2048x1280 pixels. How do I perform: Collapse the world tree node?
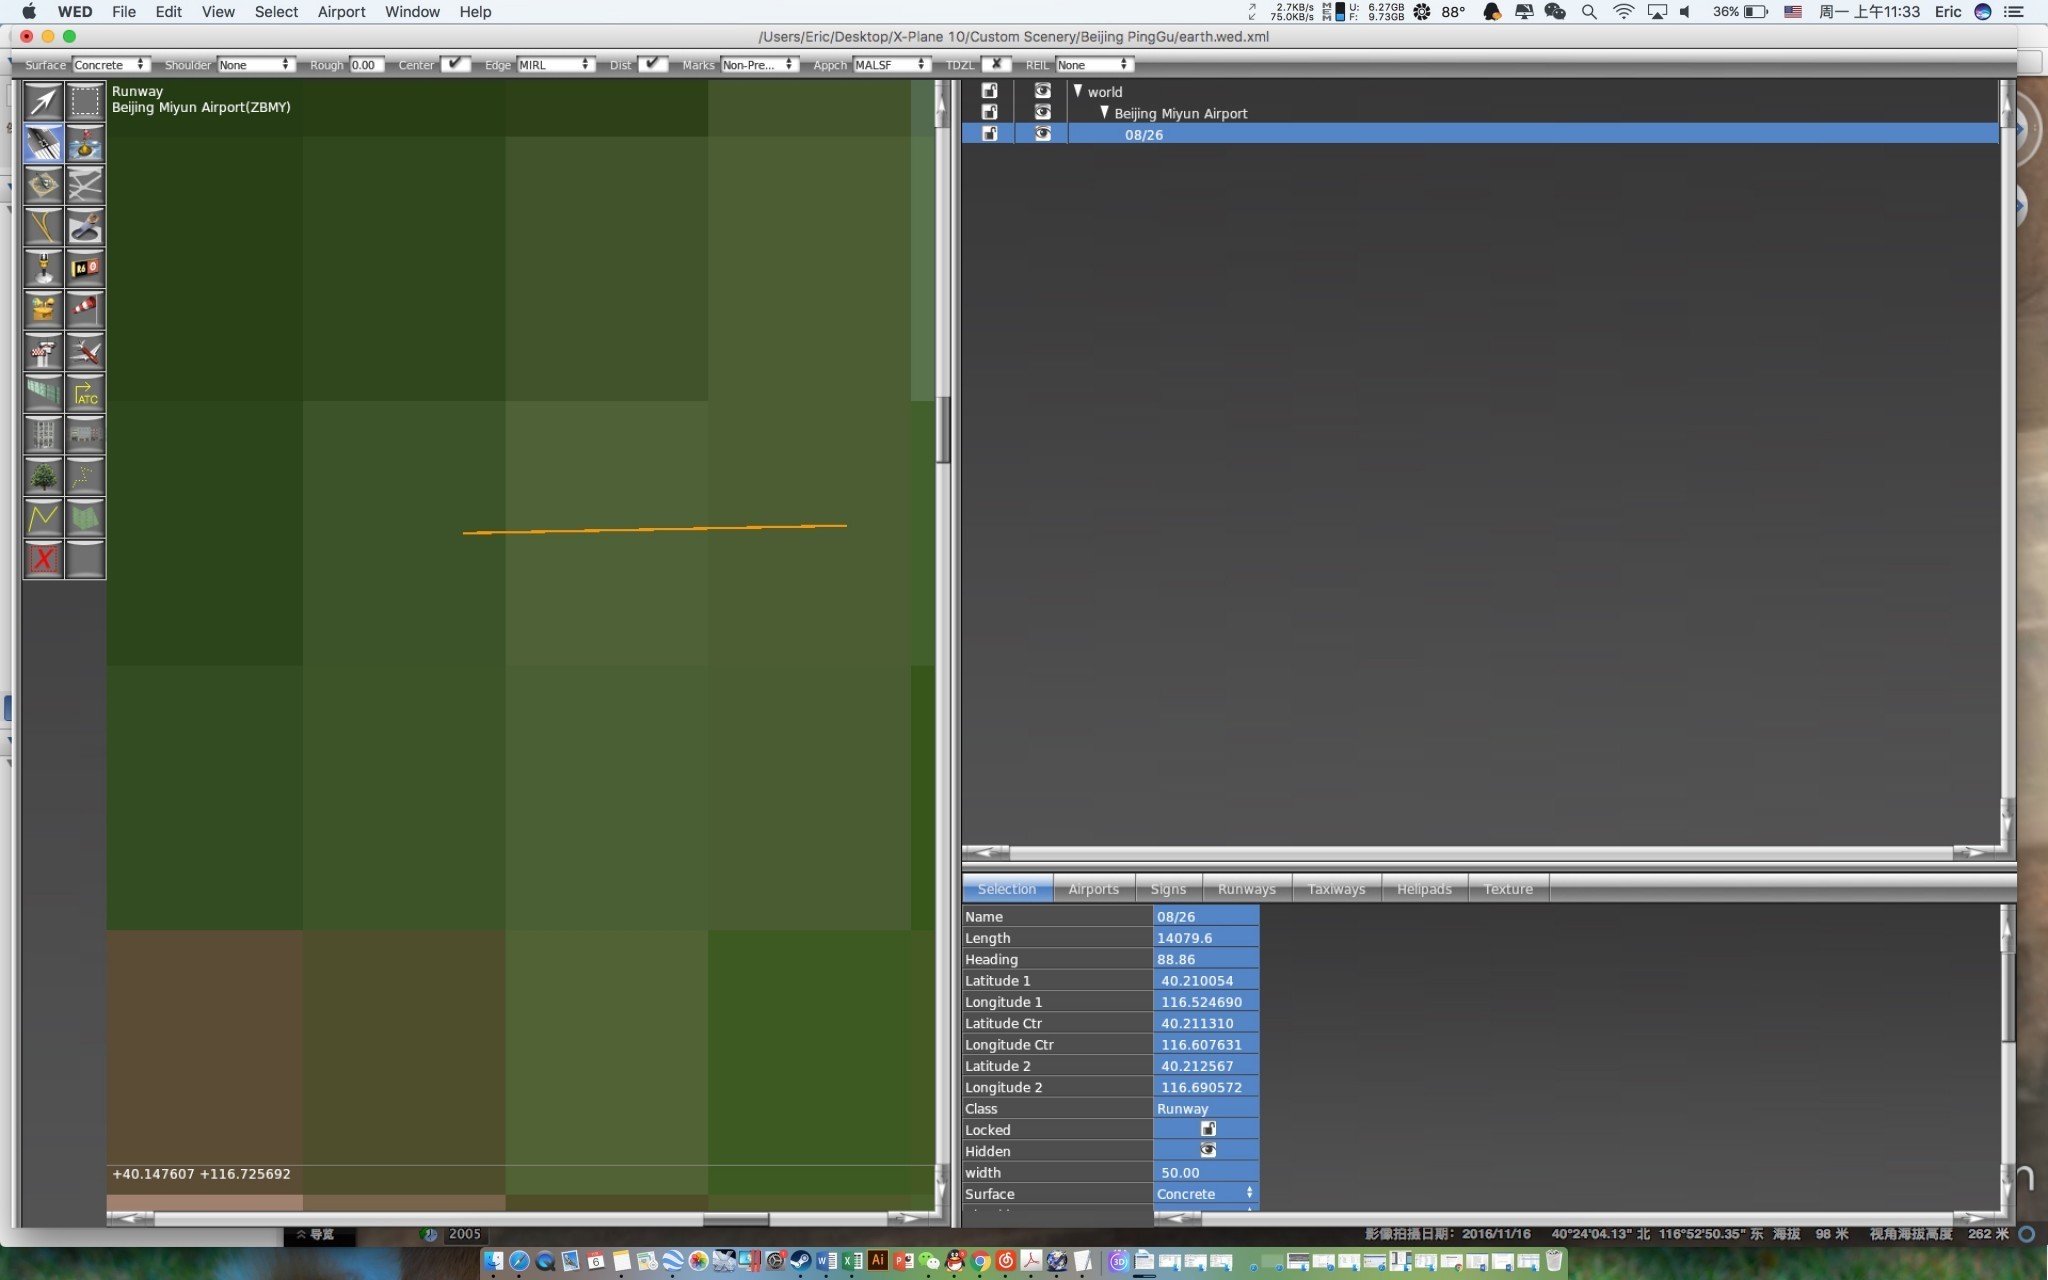[1078, 91]
